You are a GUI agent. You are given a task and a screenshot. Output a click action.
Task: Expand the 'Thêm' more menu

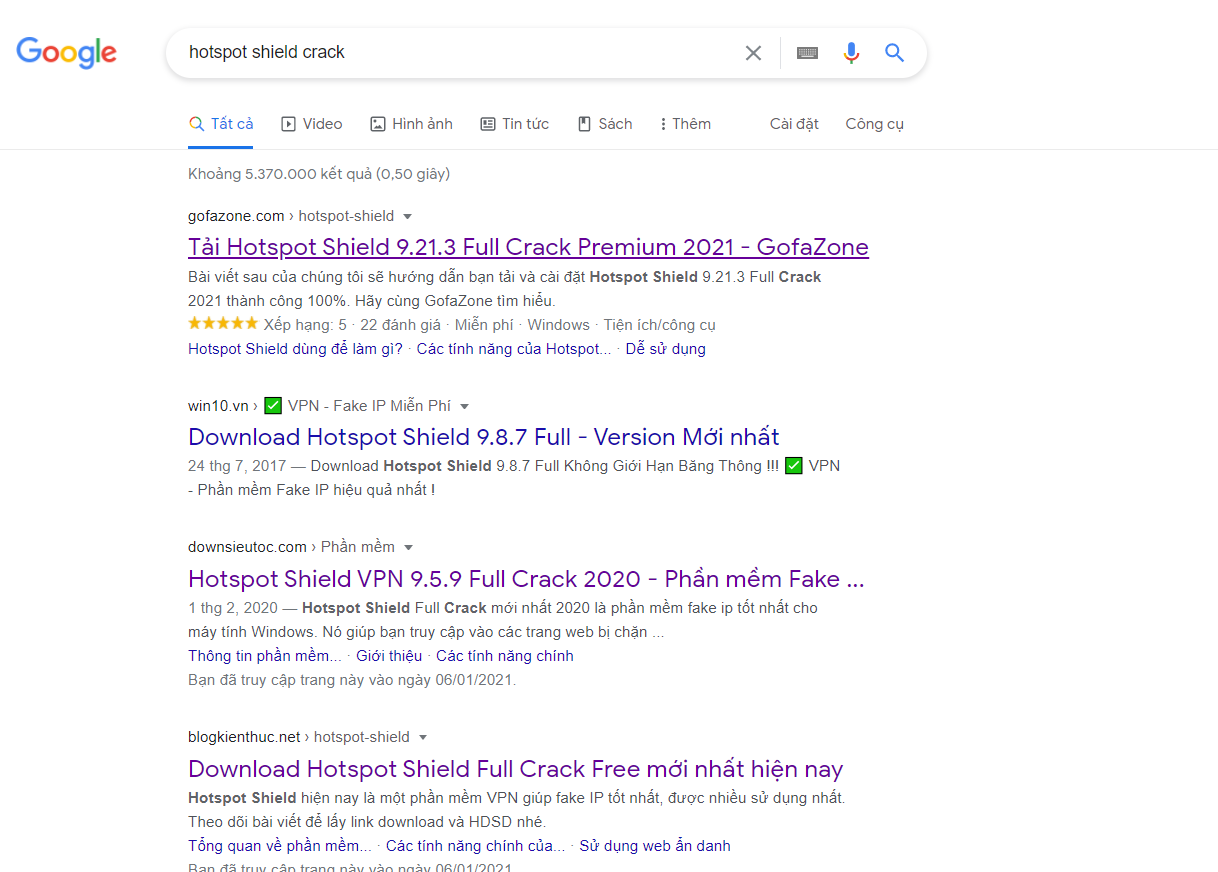tap(685, 124)
